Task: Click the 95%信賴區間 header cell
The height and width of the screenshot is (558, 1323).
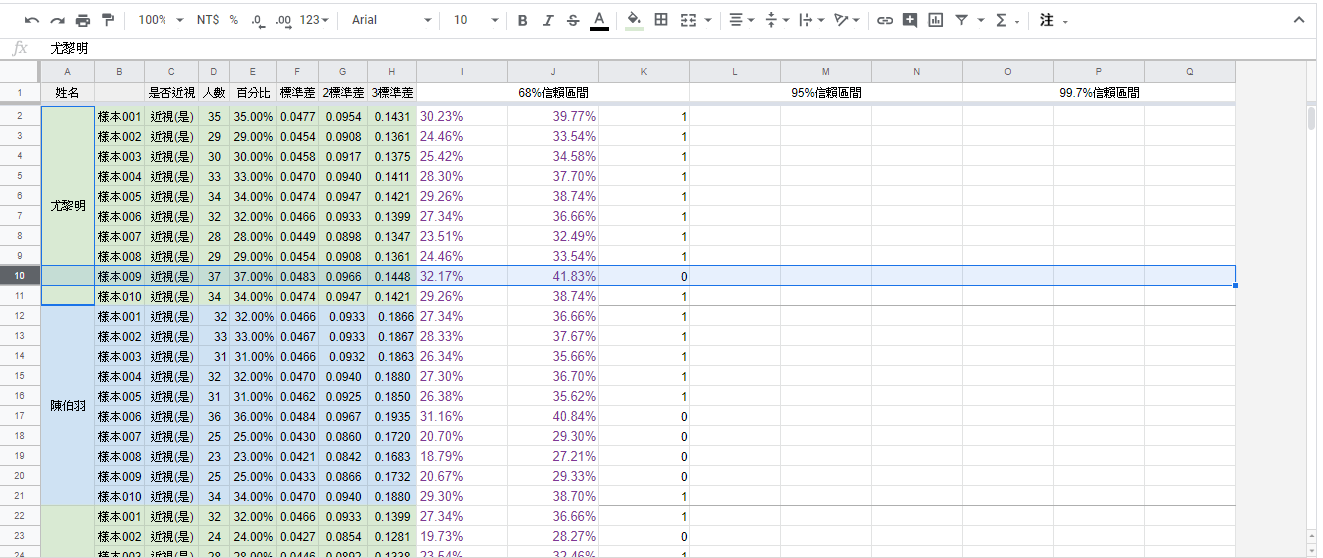Action: pyautogui.click(x=826, y=92)
